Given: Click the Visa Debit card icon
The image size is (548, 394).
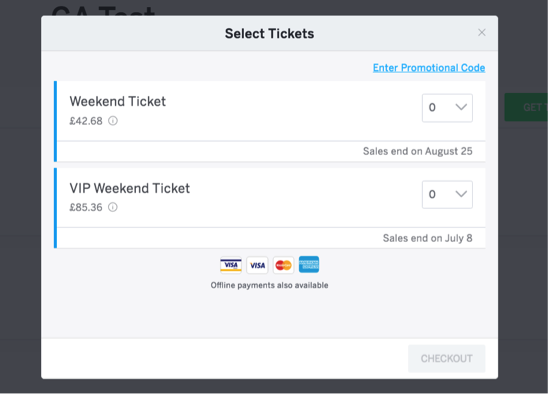Looking at the screenshot, I should (x=231, y=265).
